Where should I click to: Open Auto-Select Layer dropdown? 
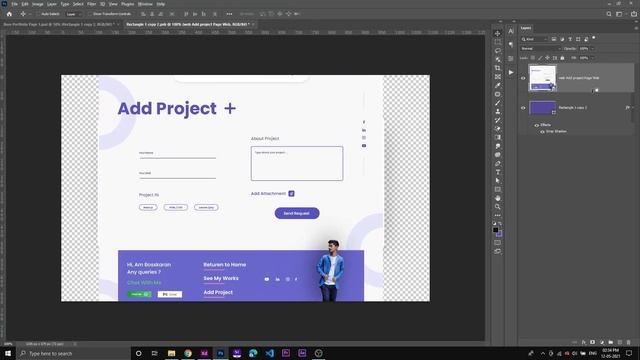(73, 14)
